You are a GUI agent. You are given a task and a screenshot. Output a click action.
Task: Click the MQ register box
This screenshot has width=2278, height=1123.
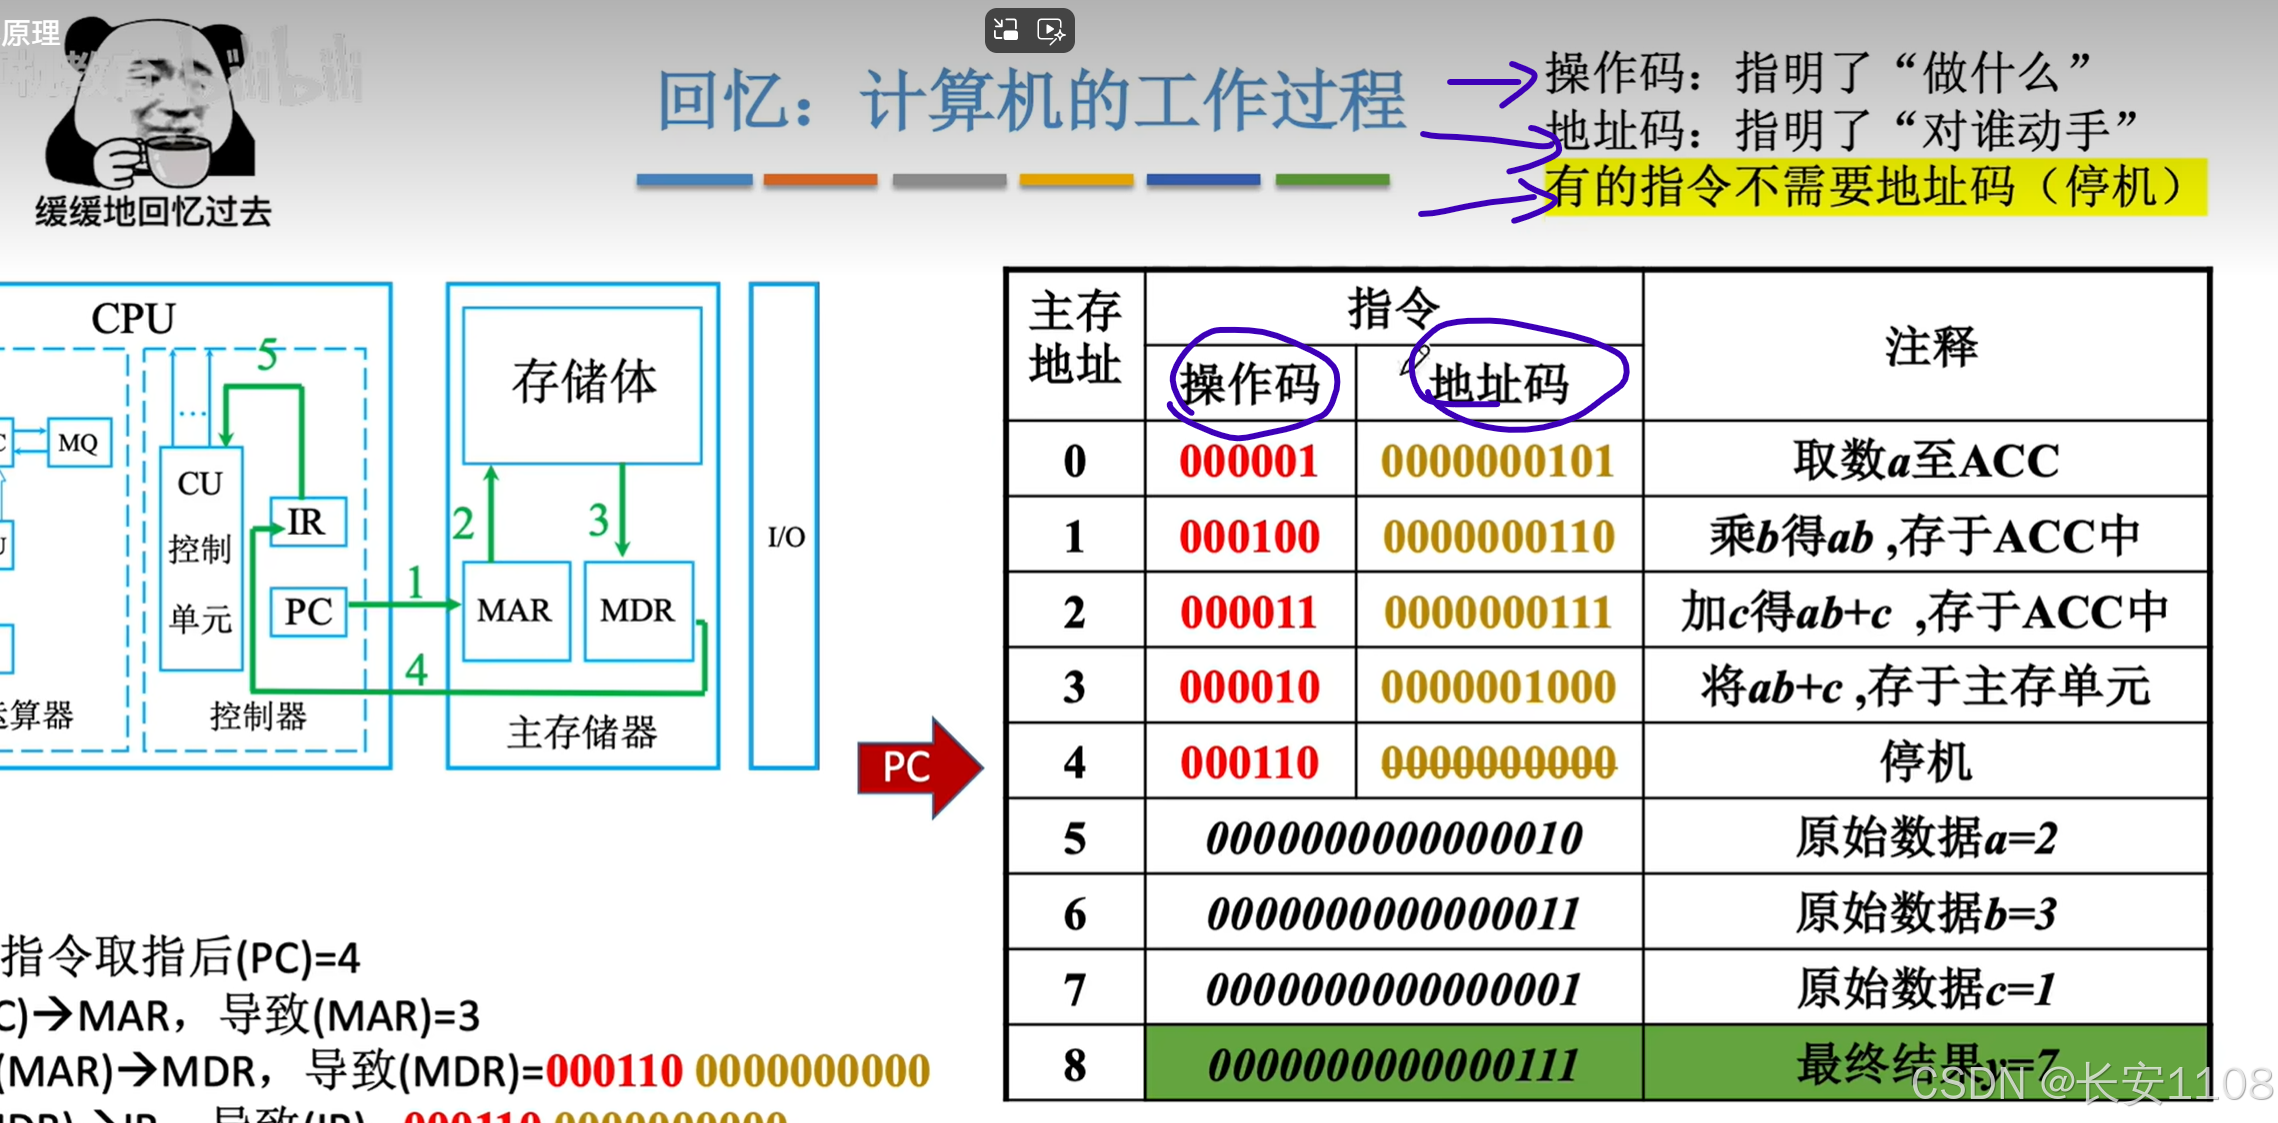(78, 443)
